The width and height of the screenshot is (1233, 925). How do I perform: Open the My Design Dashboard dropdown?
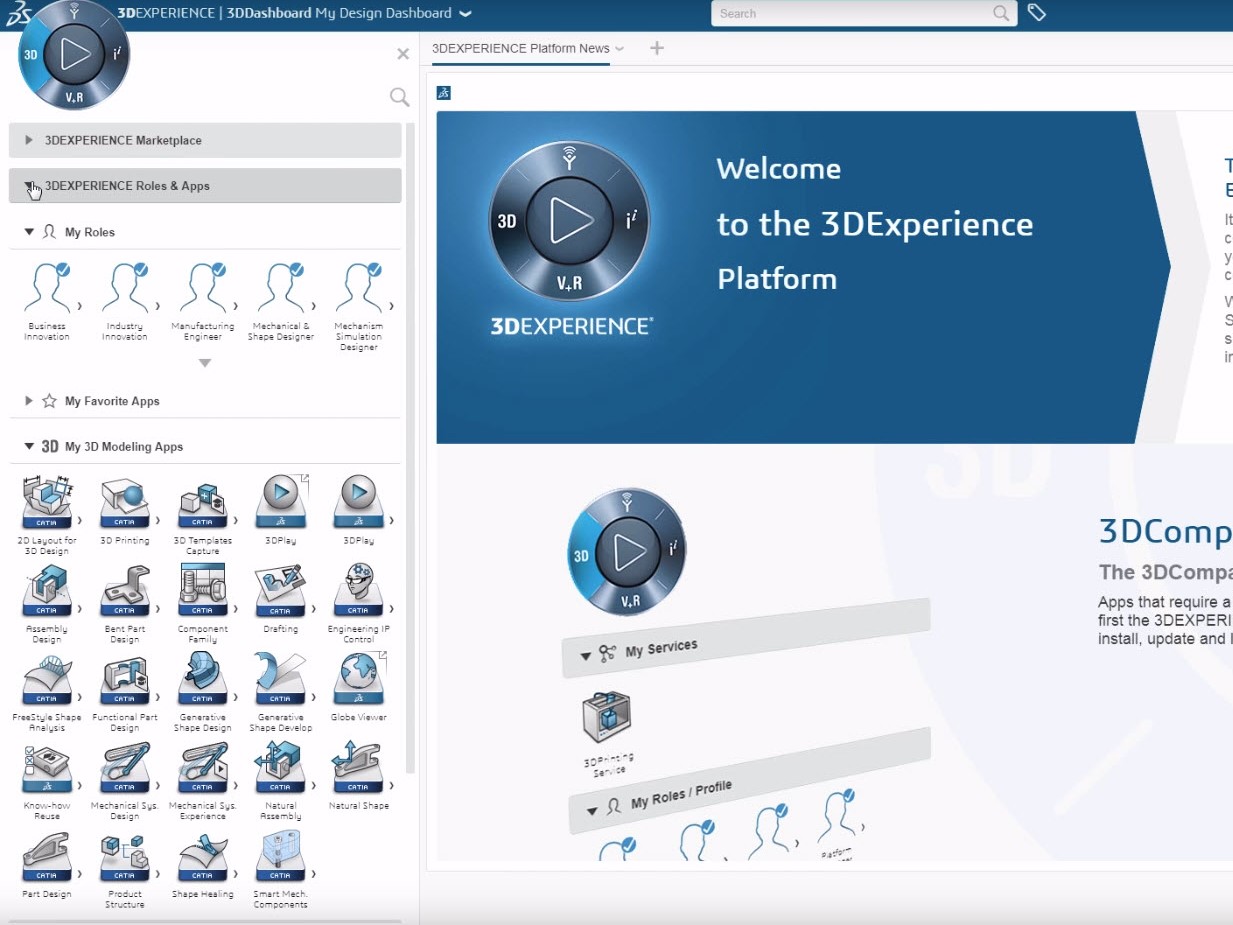tap(465, 14)
